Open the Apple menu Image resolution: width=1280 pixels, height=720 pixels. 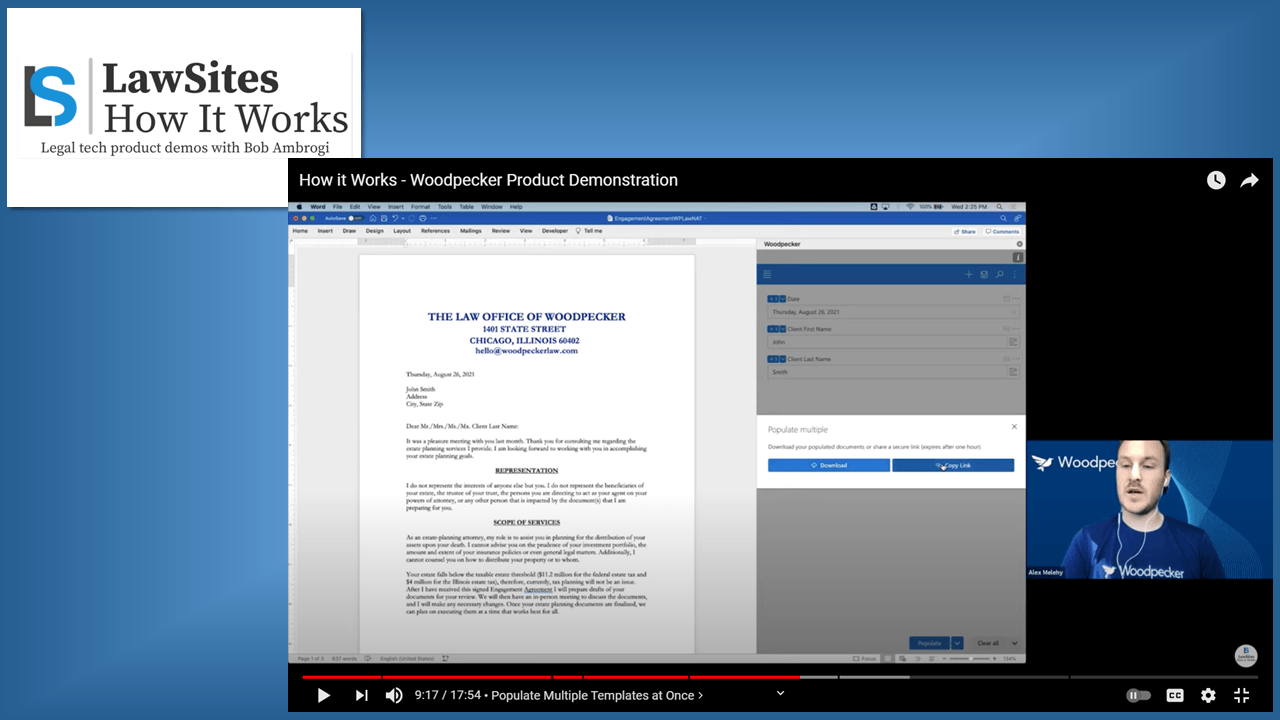pyautogui.click(x=299, y=207)
